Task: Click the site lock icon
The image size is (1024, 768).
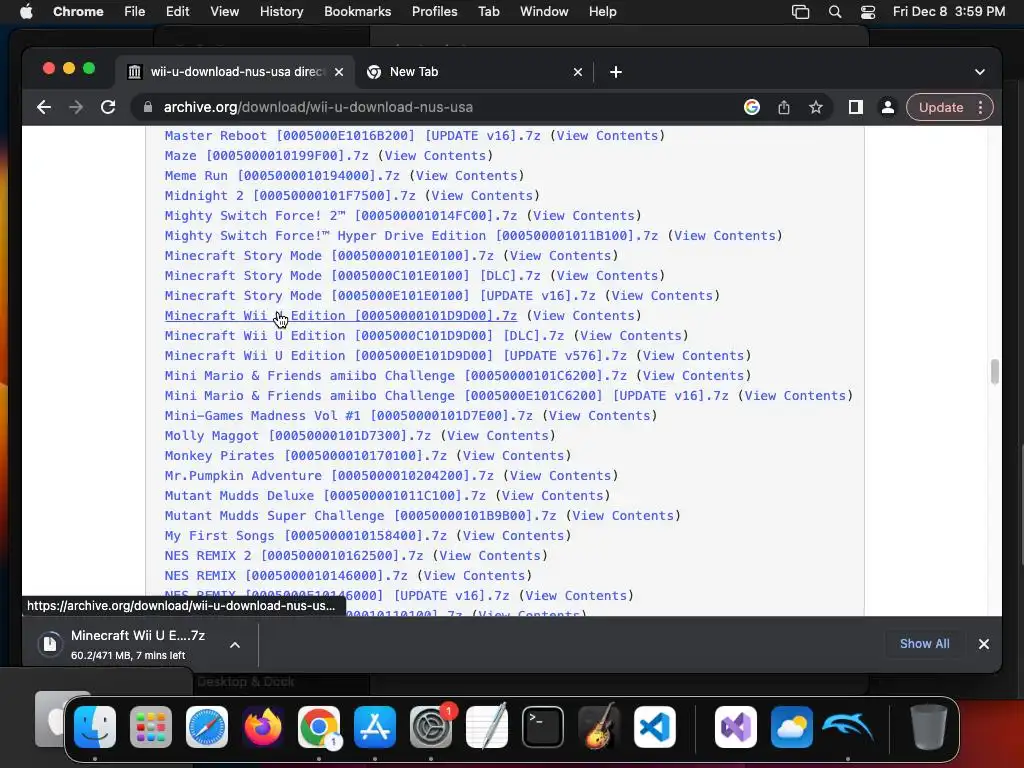Action: pyautogui.click(x=148, y=107)
